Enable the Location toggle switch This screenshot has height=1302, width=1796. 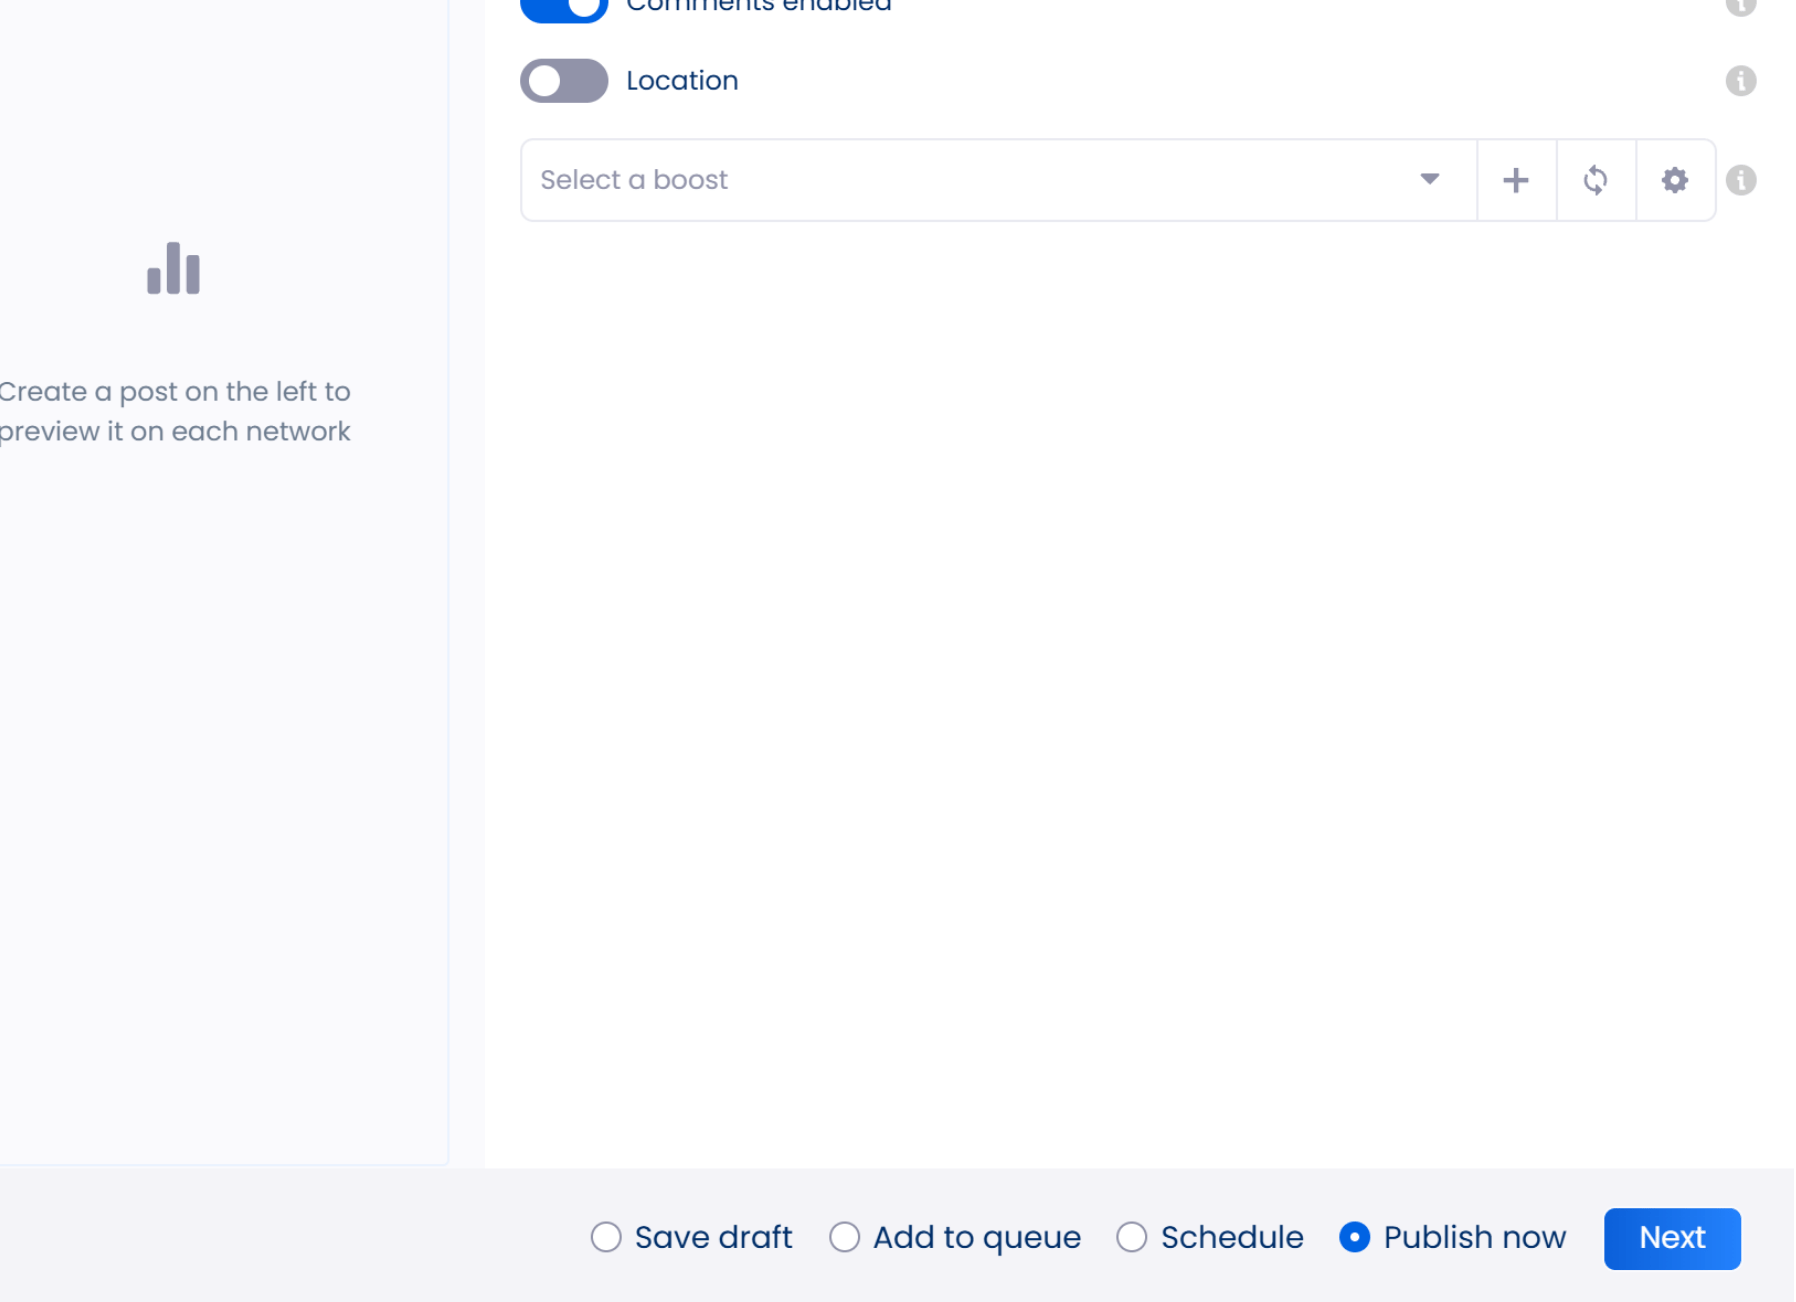pyautogui.click(x=564, y=81)
